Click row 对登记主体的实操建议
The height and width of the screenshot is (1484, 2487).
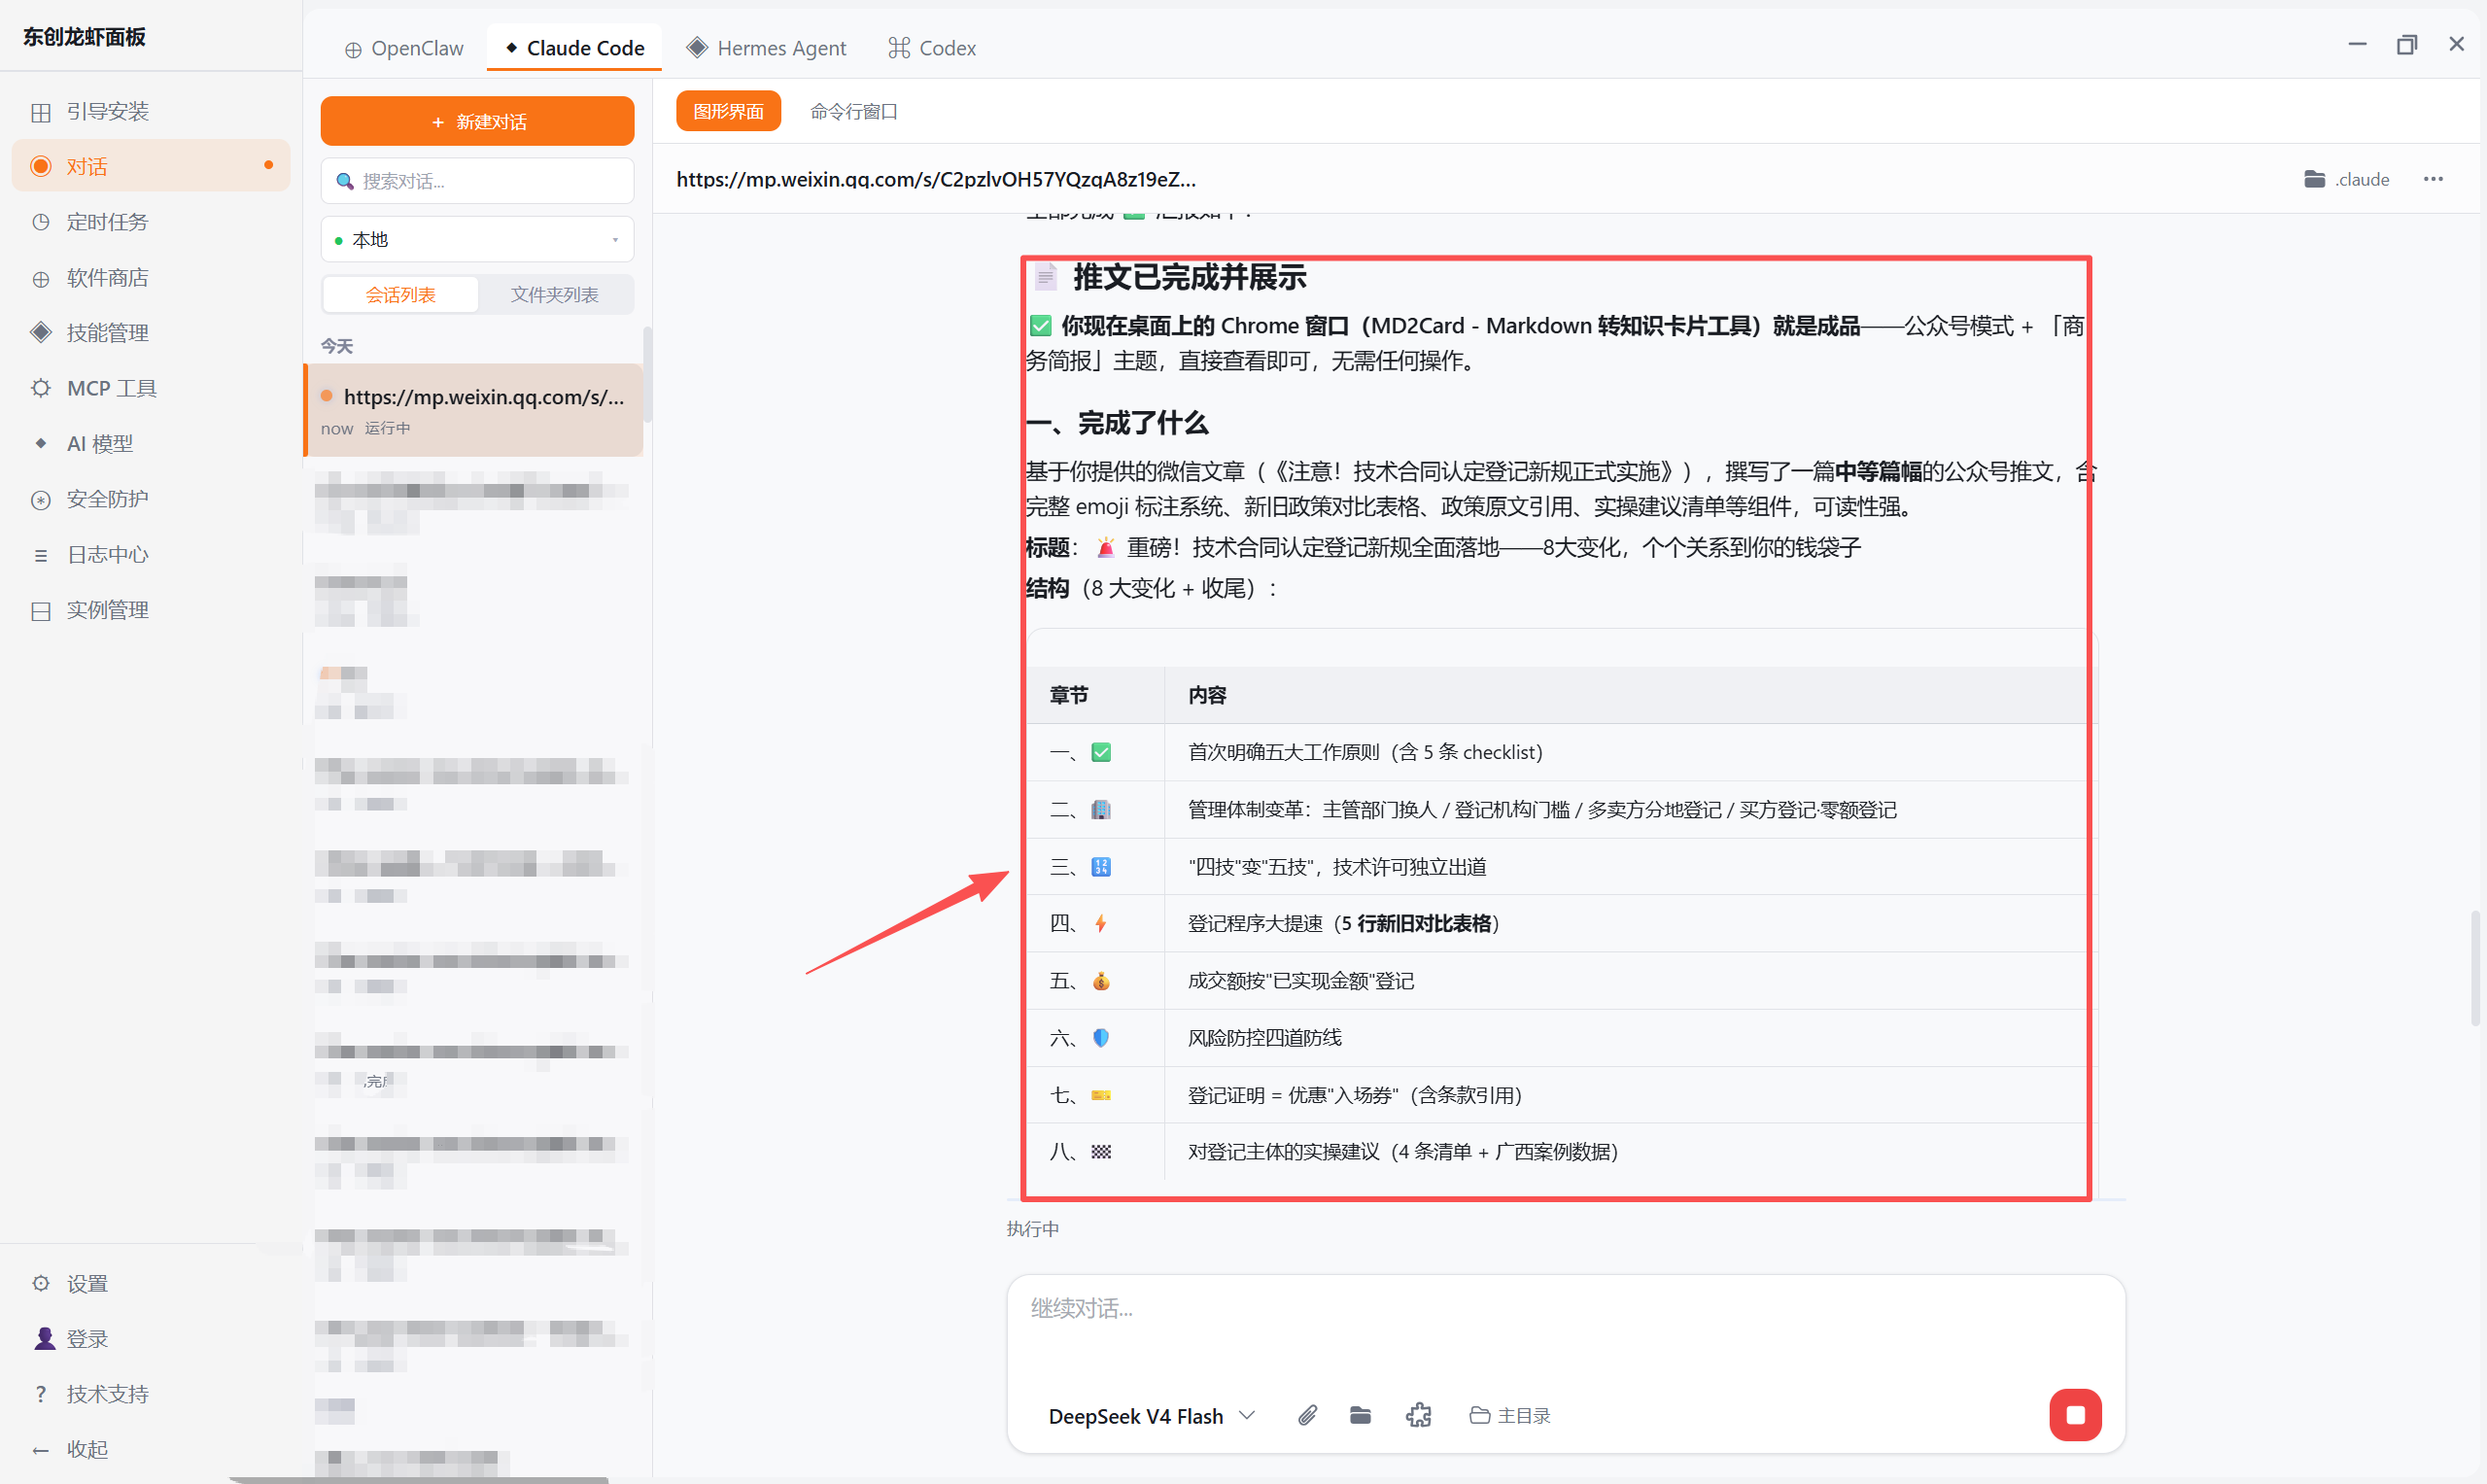coord(1402,1152)
